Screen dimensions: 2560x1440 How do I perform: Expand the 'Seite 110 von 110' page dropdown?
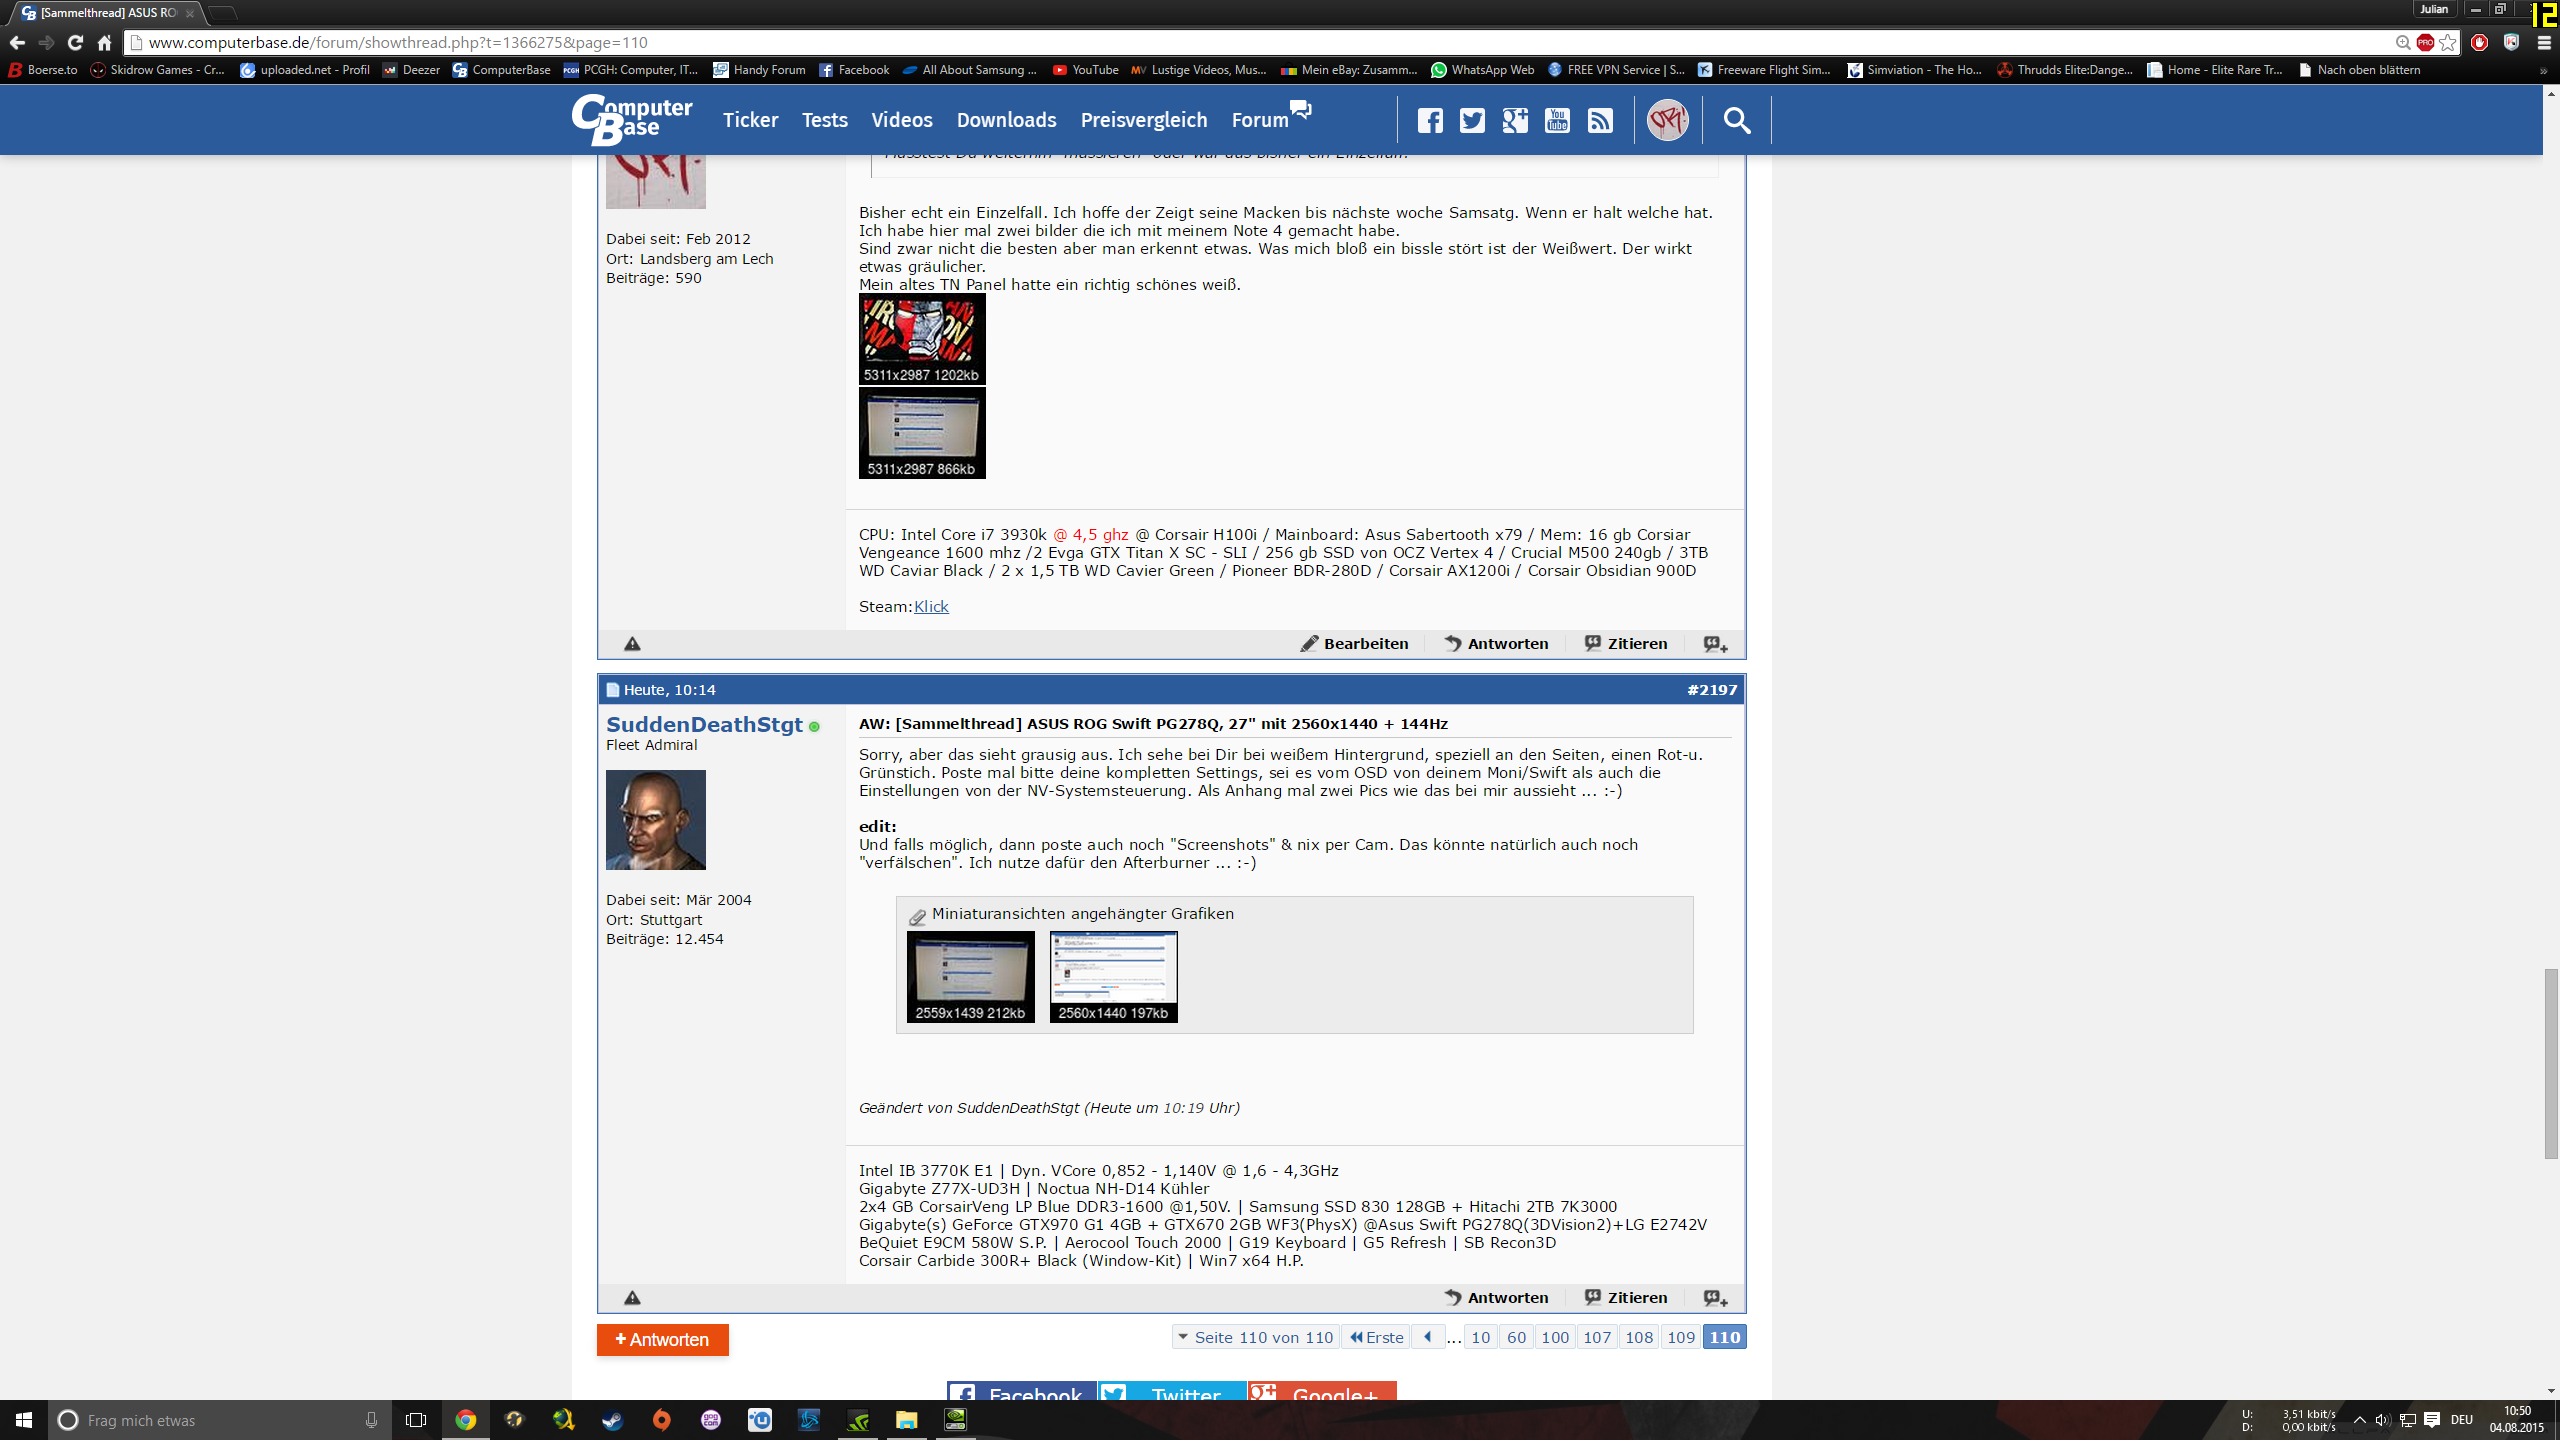(x=1255, y=1337)
